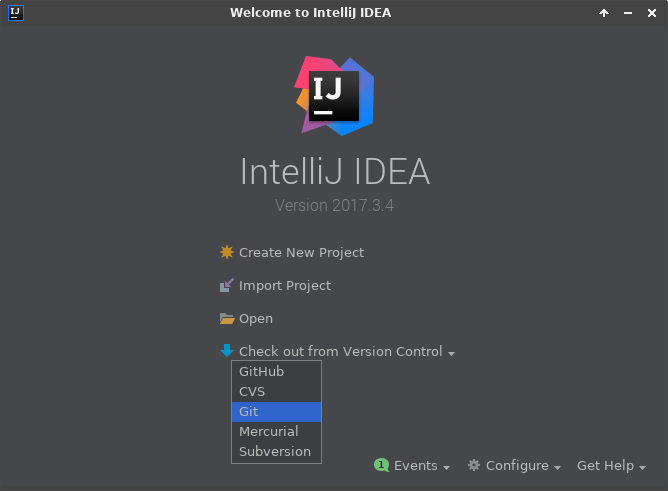Collapse the Check out from Version Control arrow
The height and width of the screenshot is (491, 668).
pyautogui.click(x=452, y=353)
